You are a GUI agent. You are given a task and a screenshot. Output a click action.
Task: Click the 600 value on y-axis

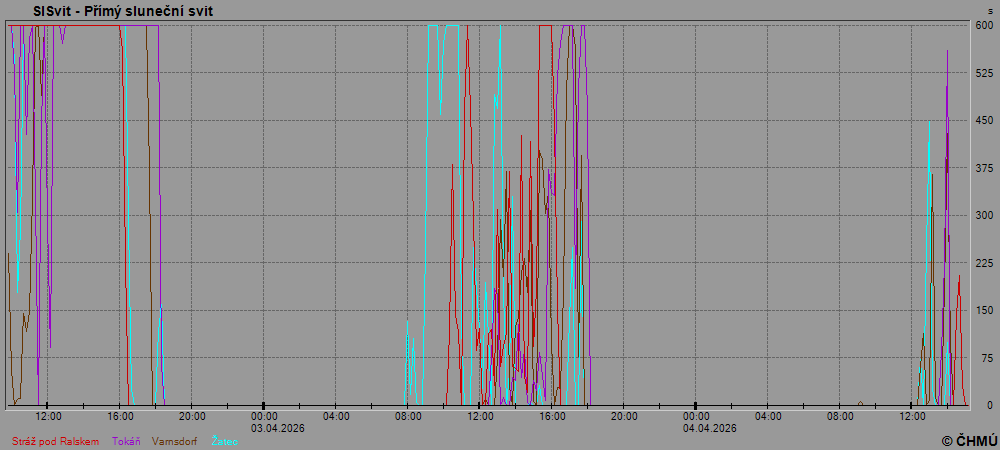coord(984,26)
